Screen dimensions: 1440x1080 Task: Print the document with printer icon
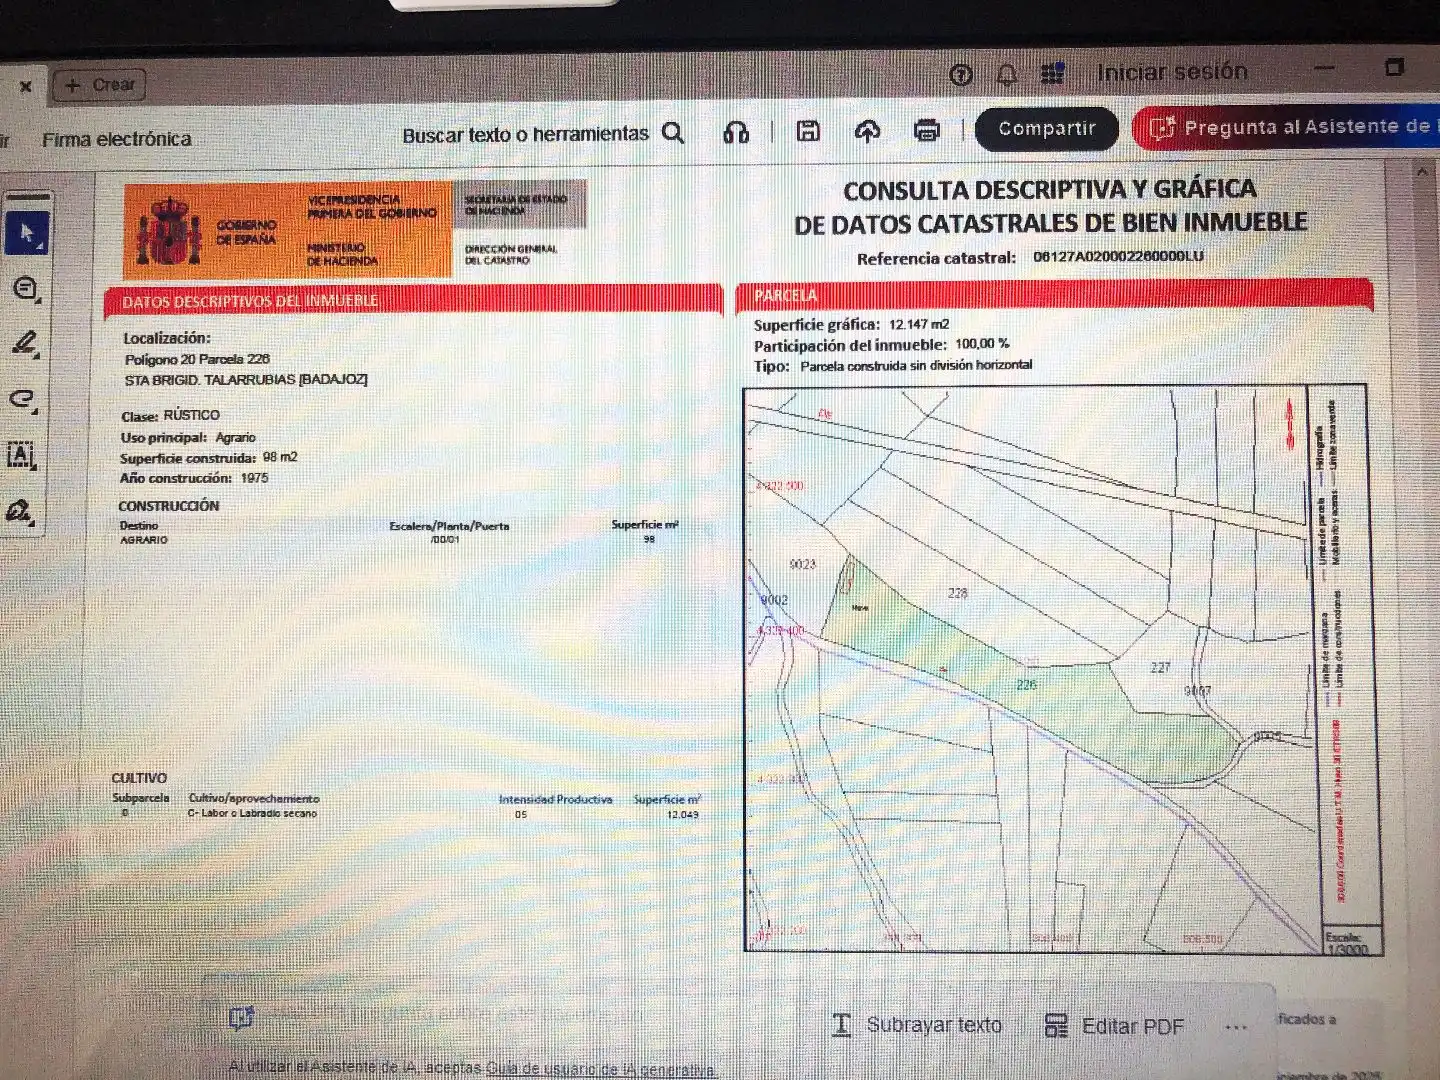point(927,130)
